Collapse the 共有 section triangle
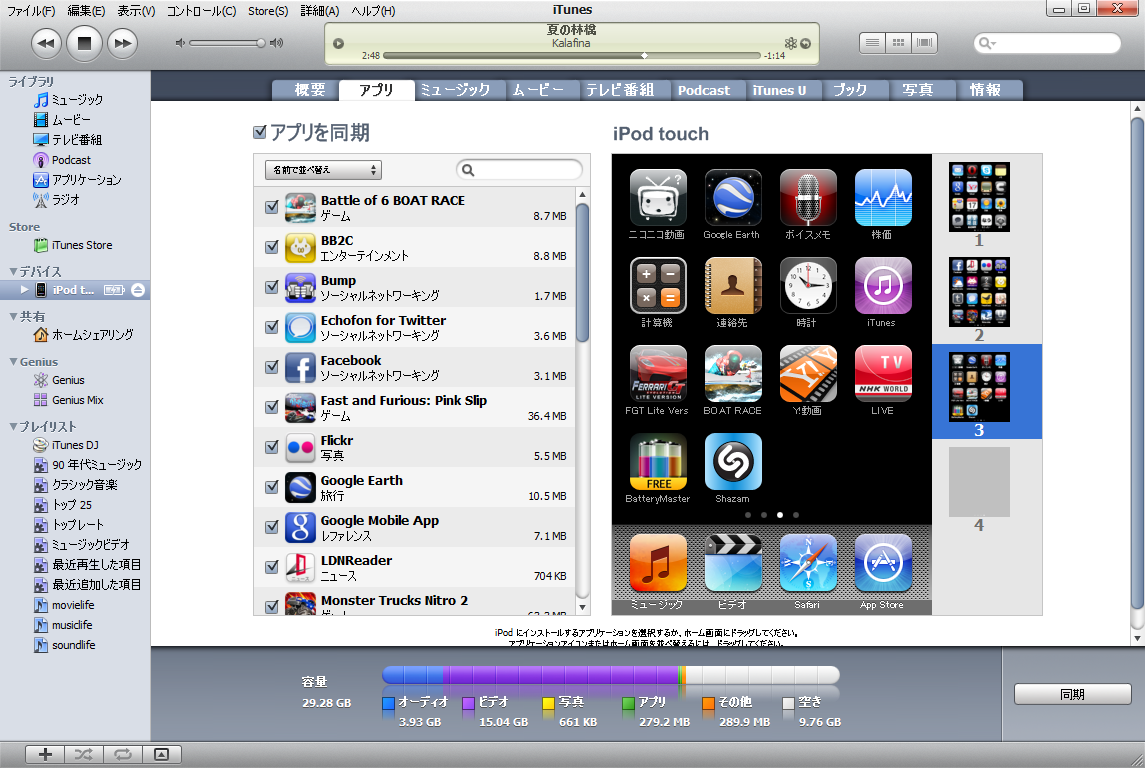This screenshot has height=768, width=1145. coord(12,316)
